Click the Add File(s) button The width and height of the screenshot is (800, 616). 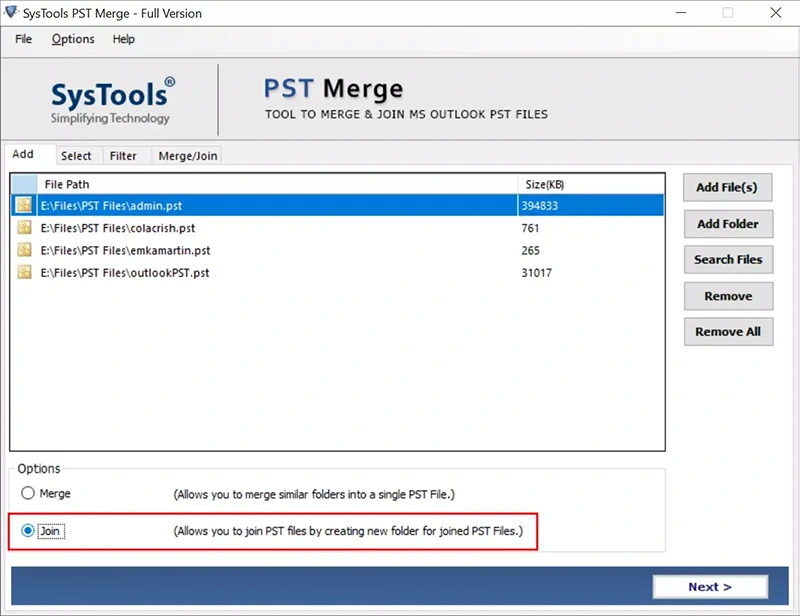point(727,187)
